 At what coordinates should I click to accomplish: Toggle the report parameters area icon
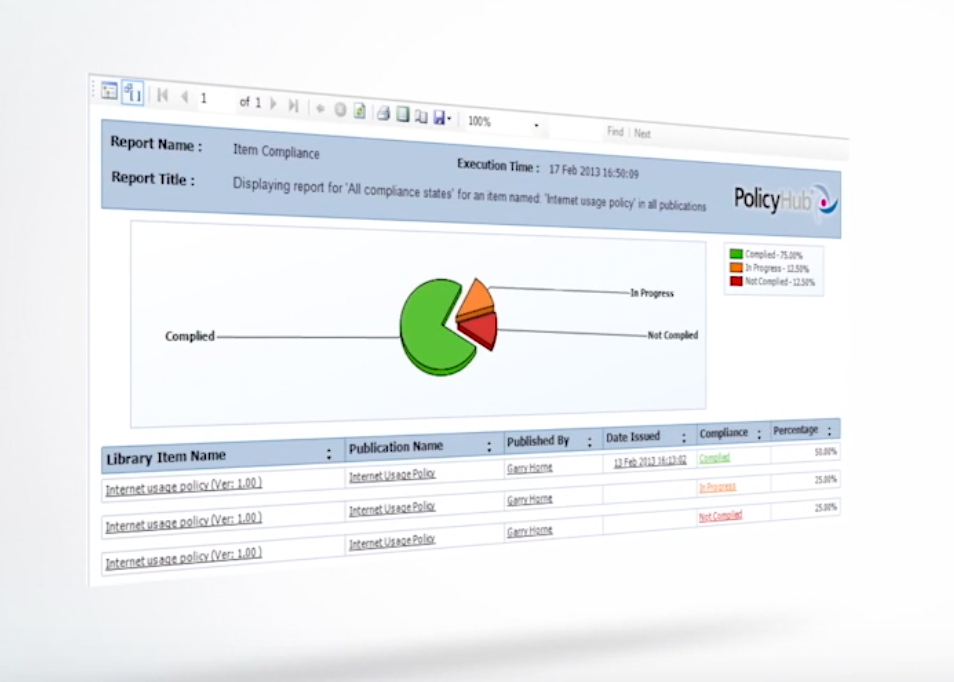[133, 92]
